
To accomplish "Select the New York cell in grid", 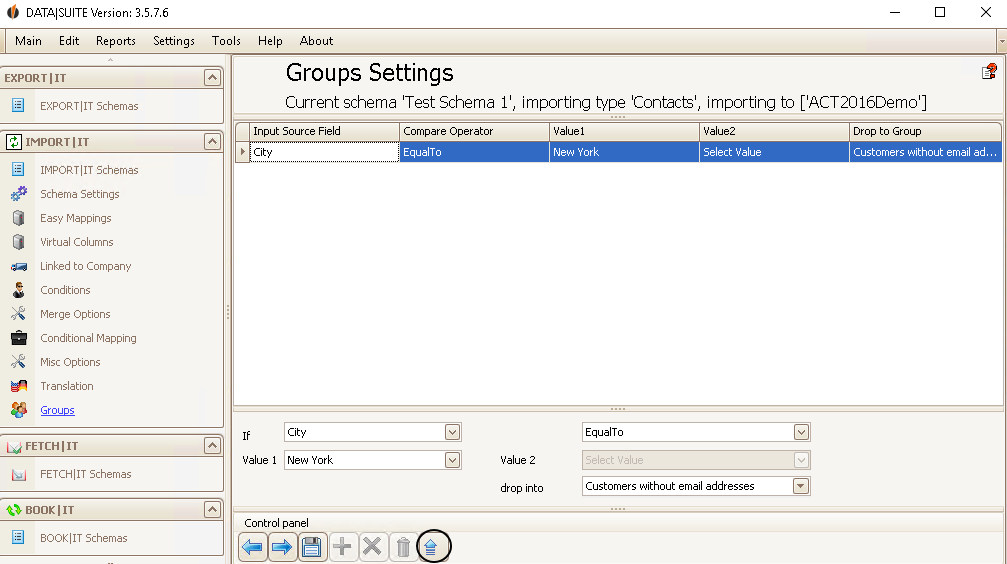I will click(624, 152).
